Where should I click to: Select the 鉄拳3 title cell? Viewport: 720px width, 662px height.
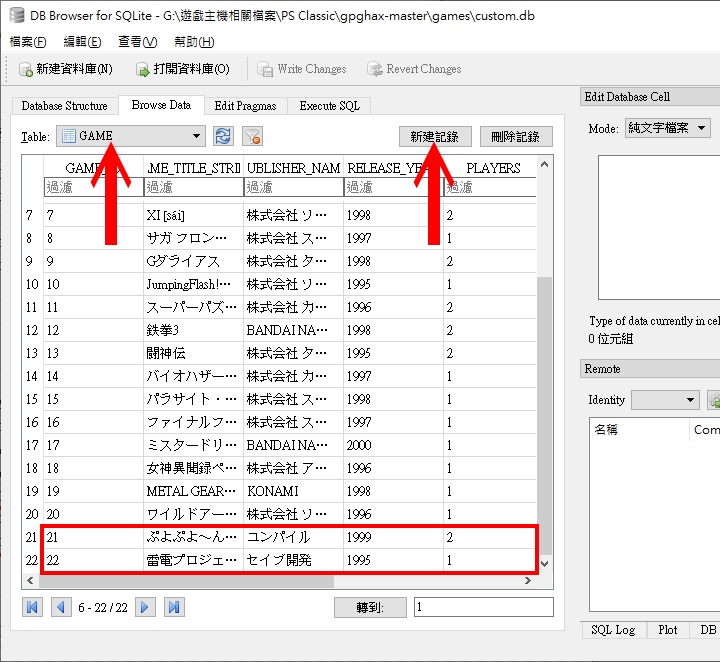tap(193, 330)
